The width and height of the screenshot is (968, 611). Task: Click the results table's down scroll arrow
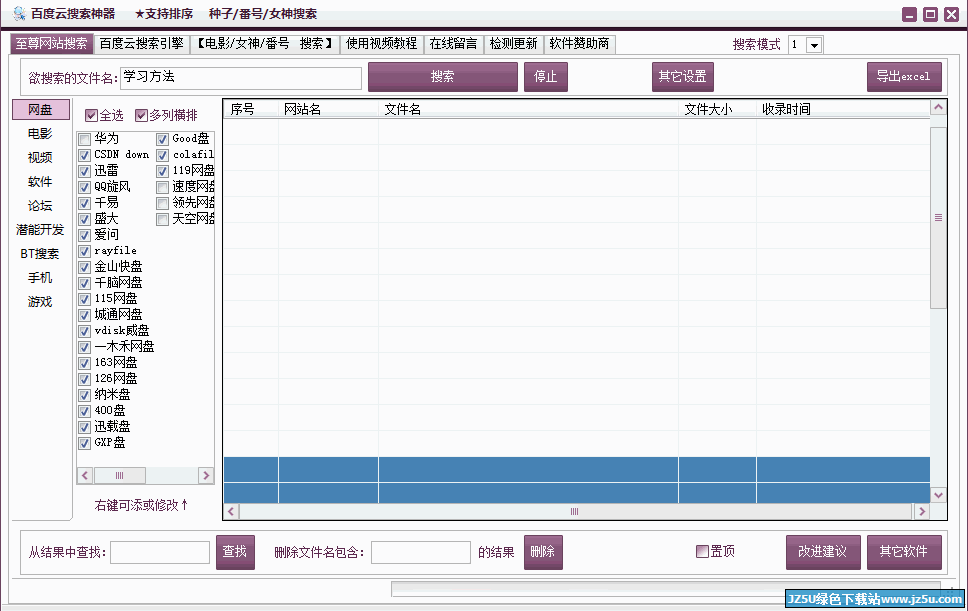click(938, 495)
